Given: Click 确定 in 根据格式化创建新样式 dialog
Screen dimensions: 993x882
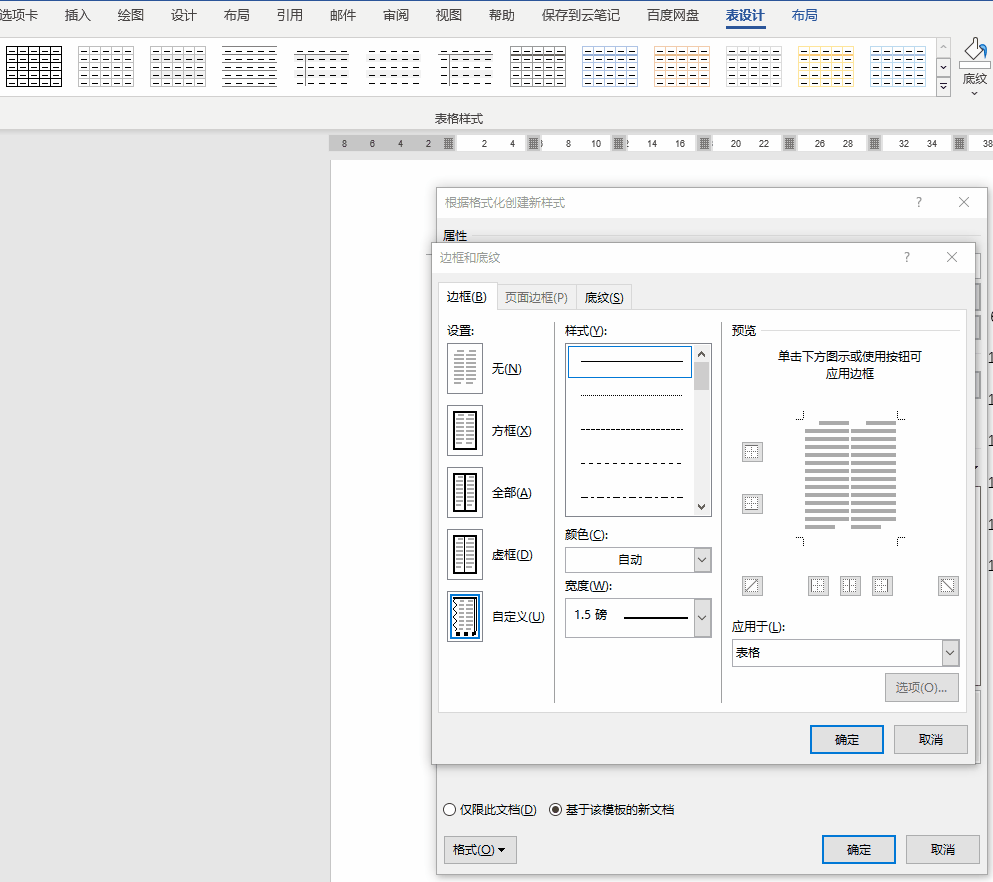Looking at the screenshot, I should (x=859, y=850).
